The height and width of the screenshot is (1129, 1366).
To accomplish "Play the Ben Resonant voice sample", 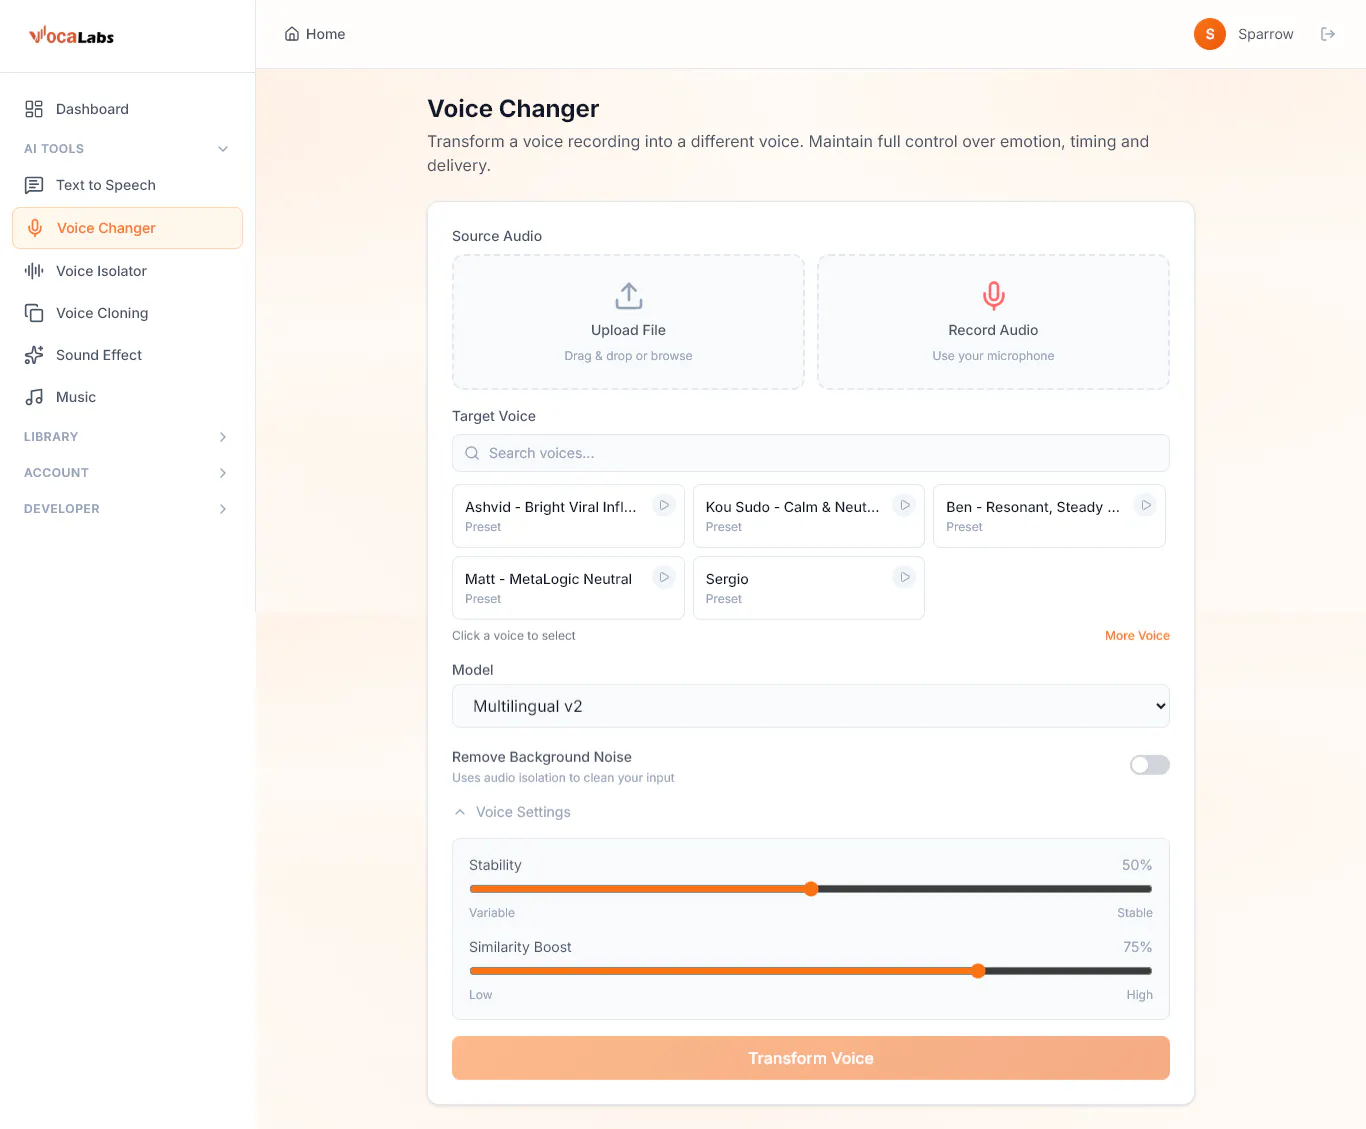I will [x=1145, y=505].
